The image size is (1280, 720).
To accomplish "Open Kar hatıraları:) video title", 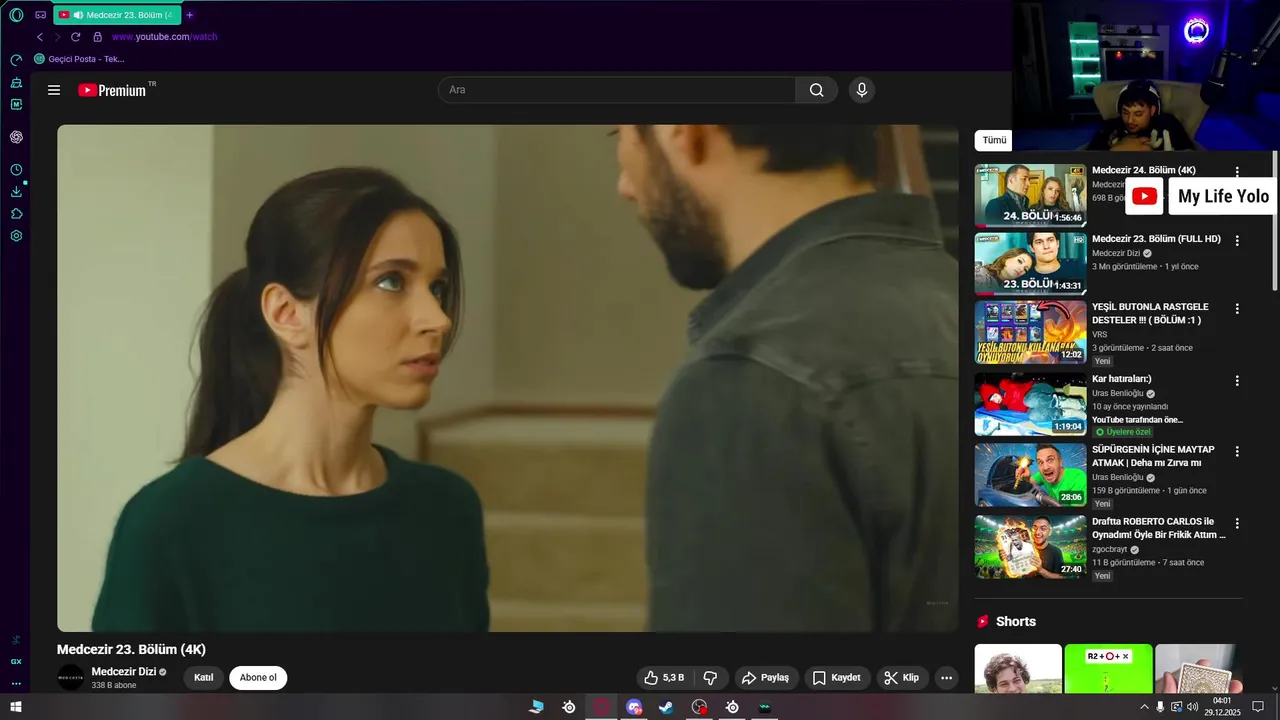I will coord(1122,380).
